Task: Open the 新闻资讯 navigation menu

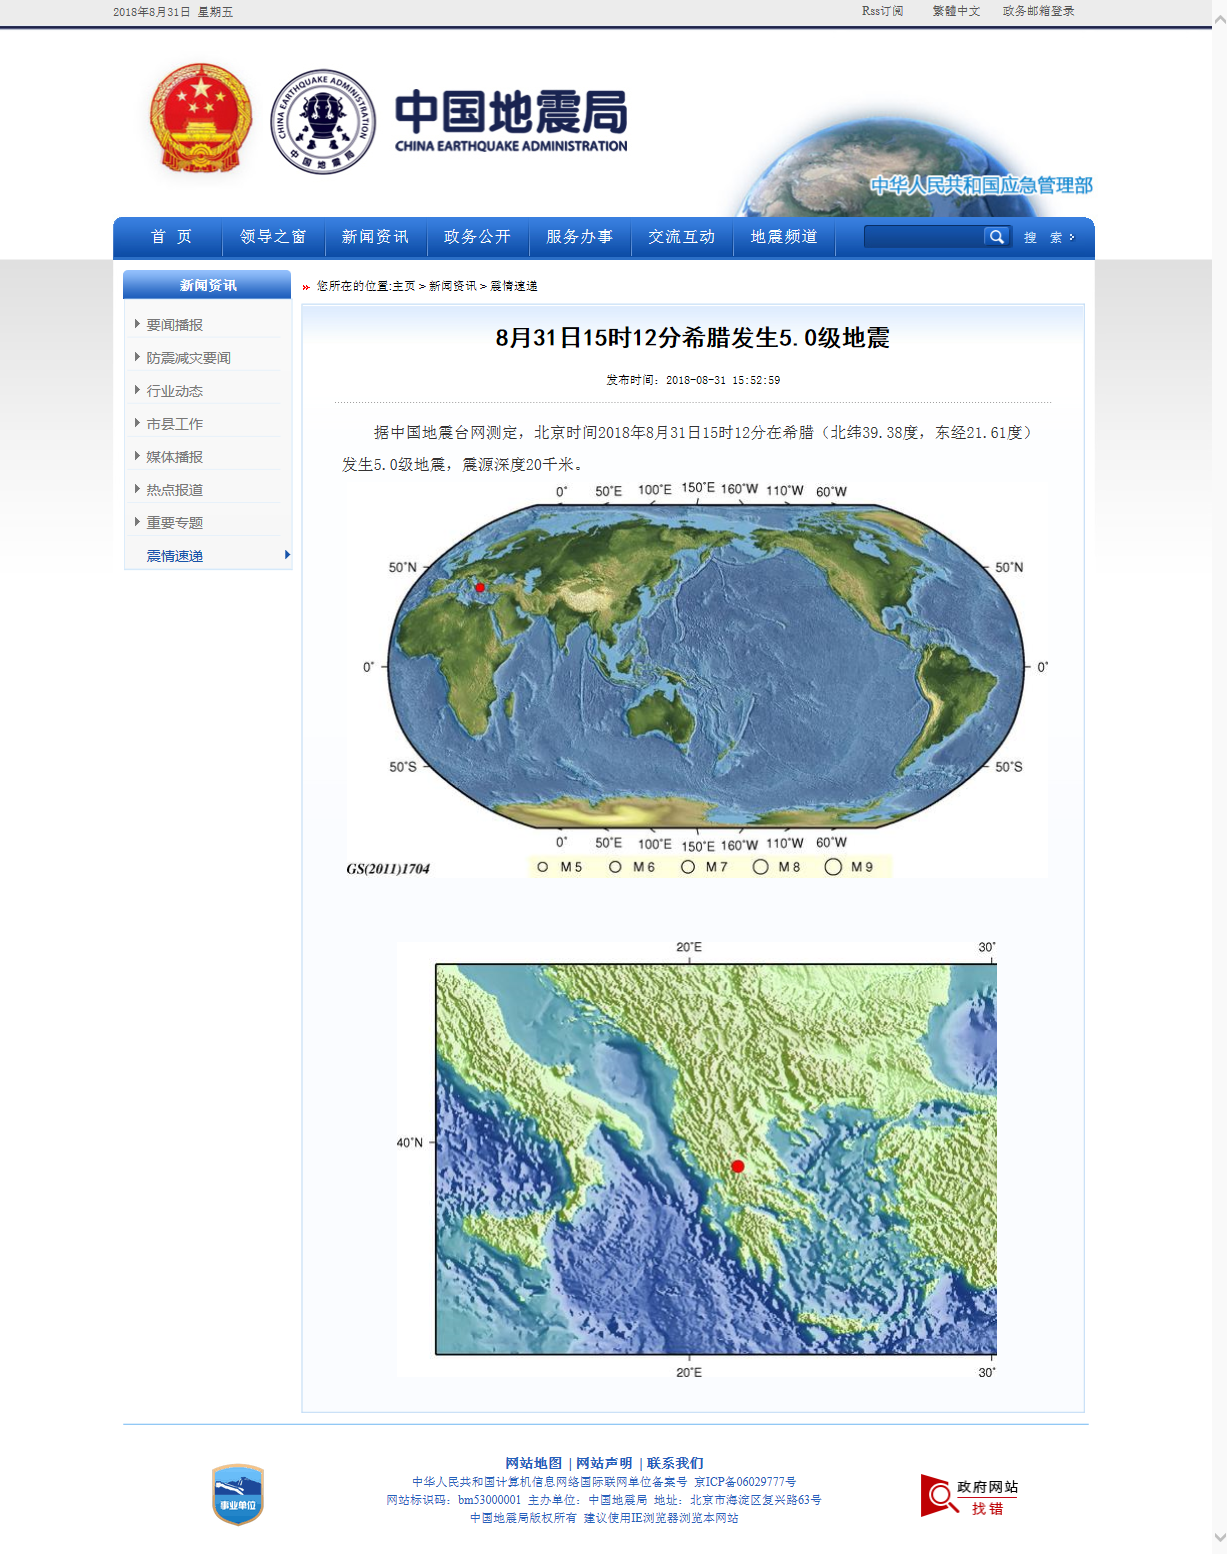Action: tap(375, 237)
